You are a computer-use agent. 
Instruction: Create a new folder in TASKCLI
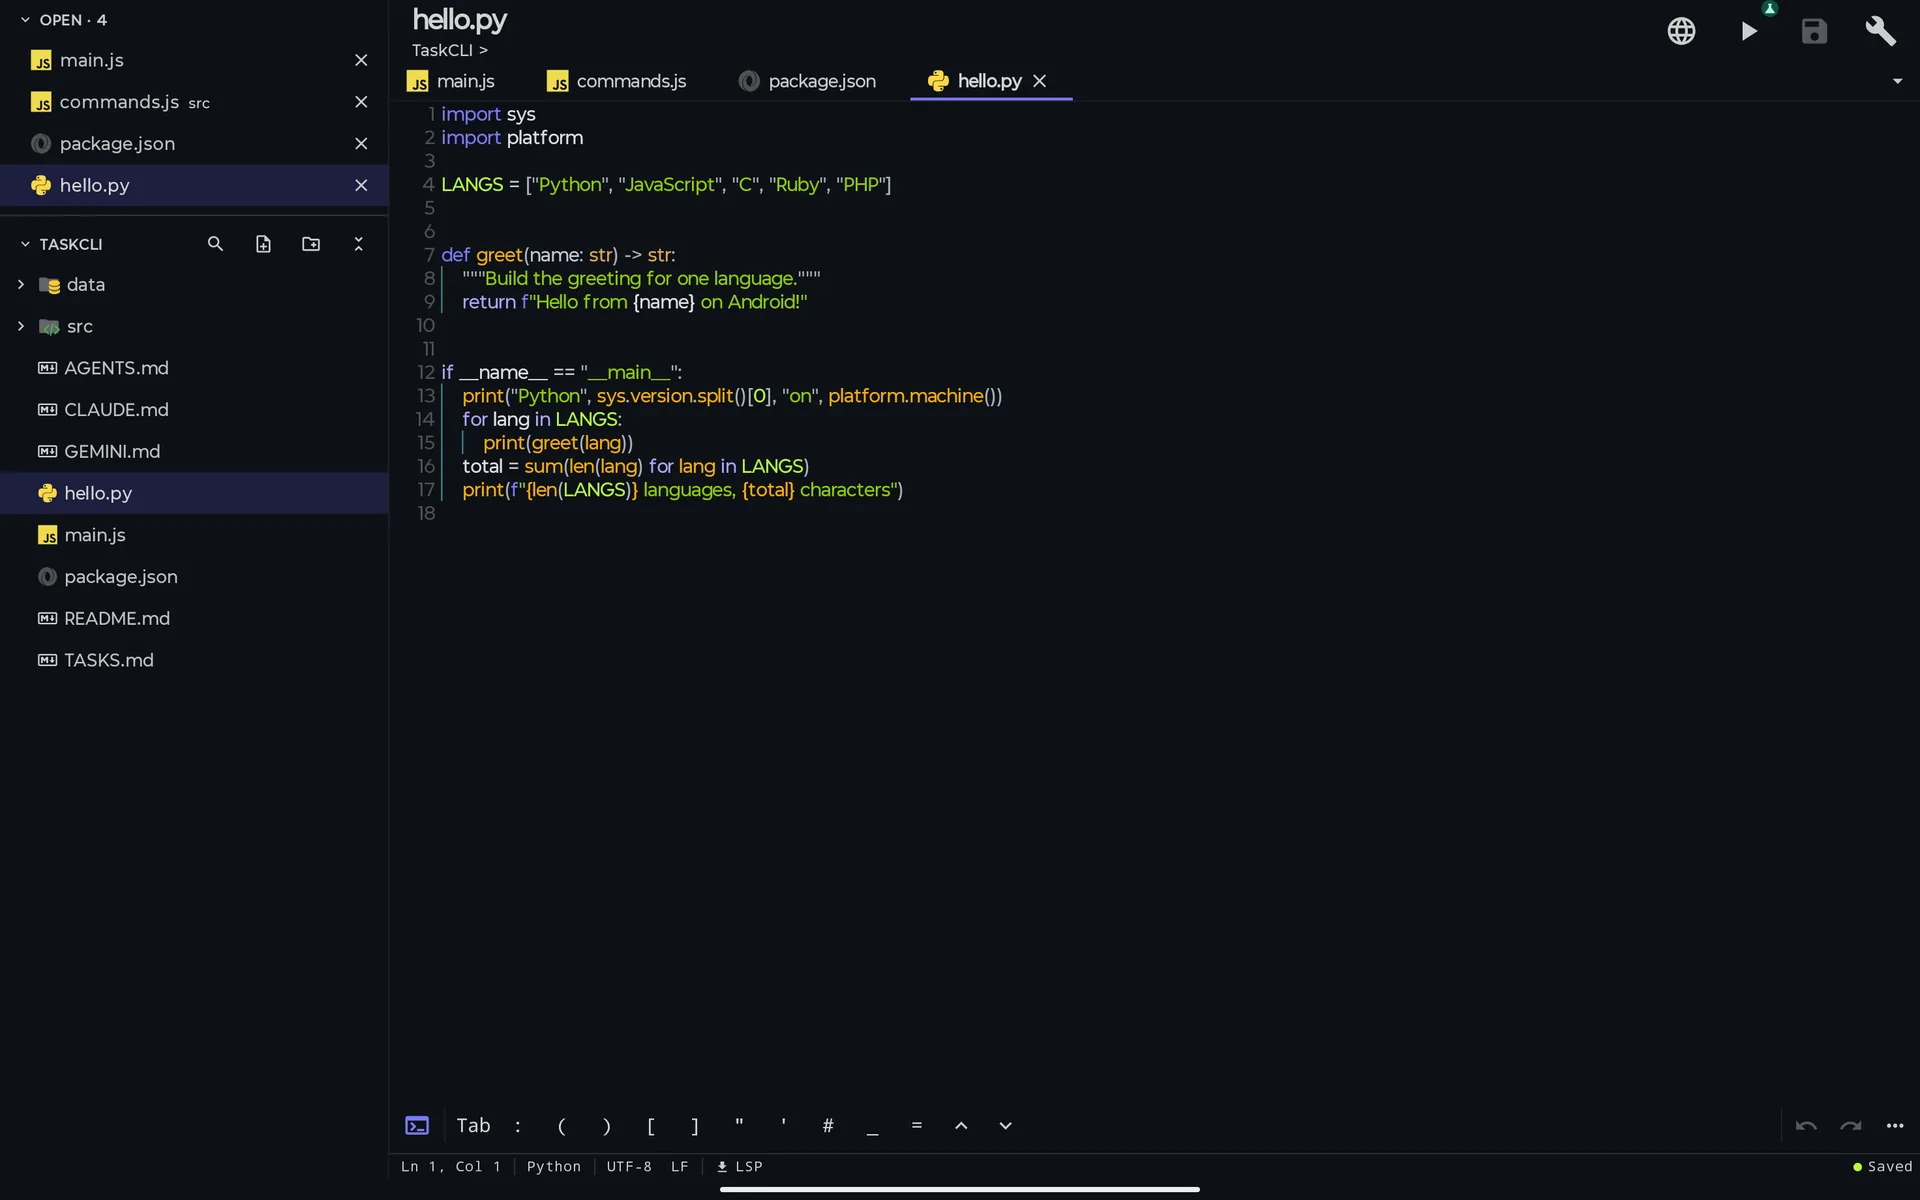[311, 244]
